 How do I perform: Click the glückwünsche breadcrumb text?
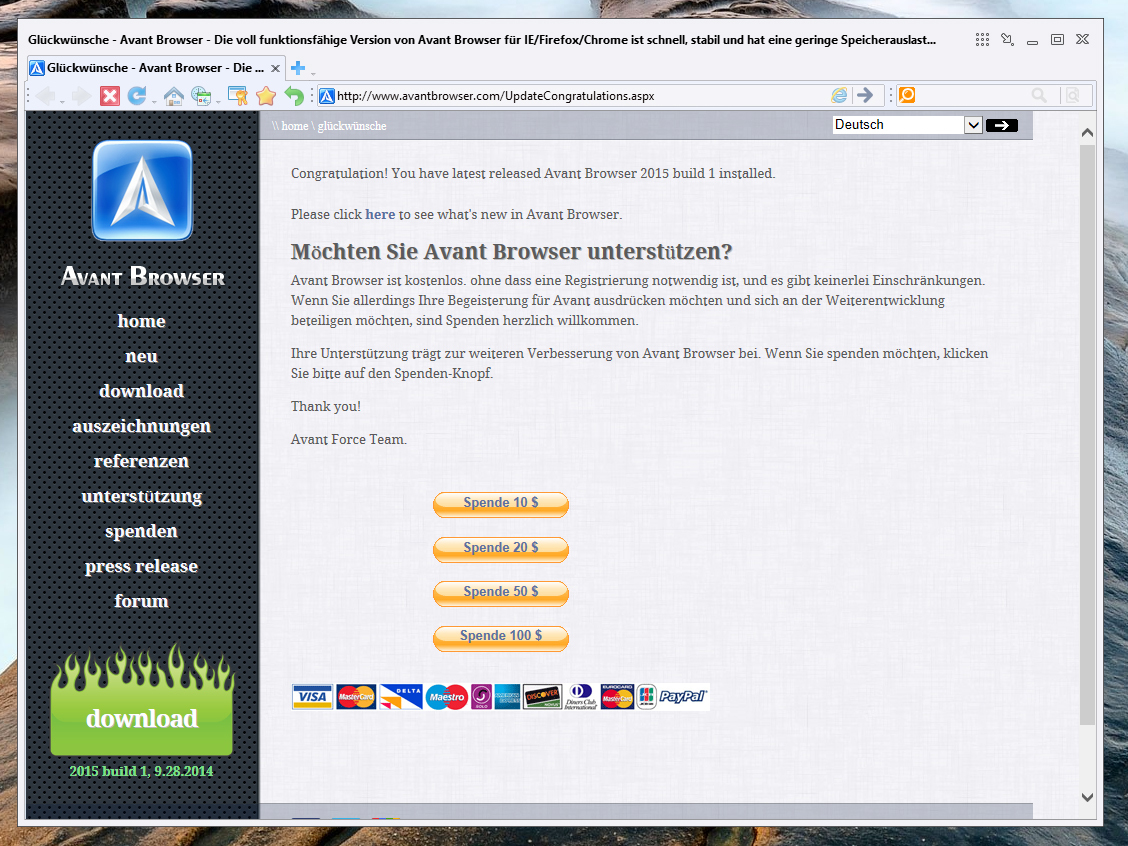click(352, 126)
